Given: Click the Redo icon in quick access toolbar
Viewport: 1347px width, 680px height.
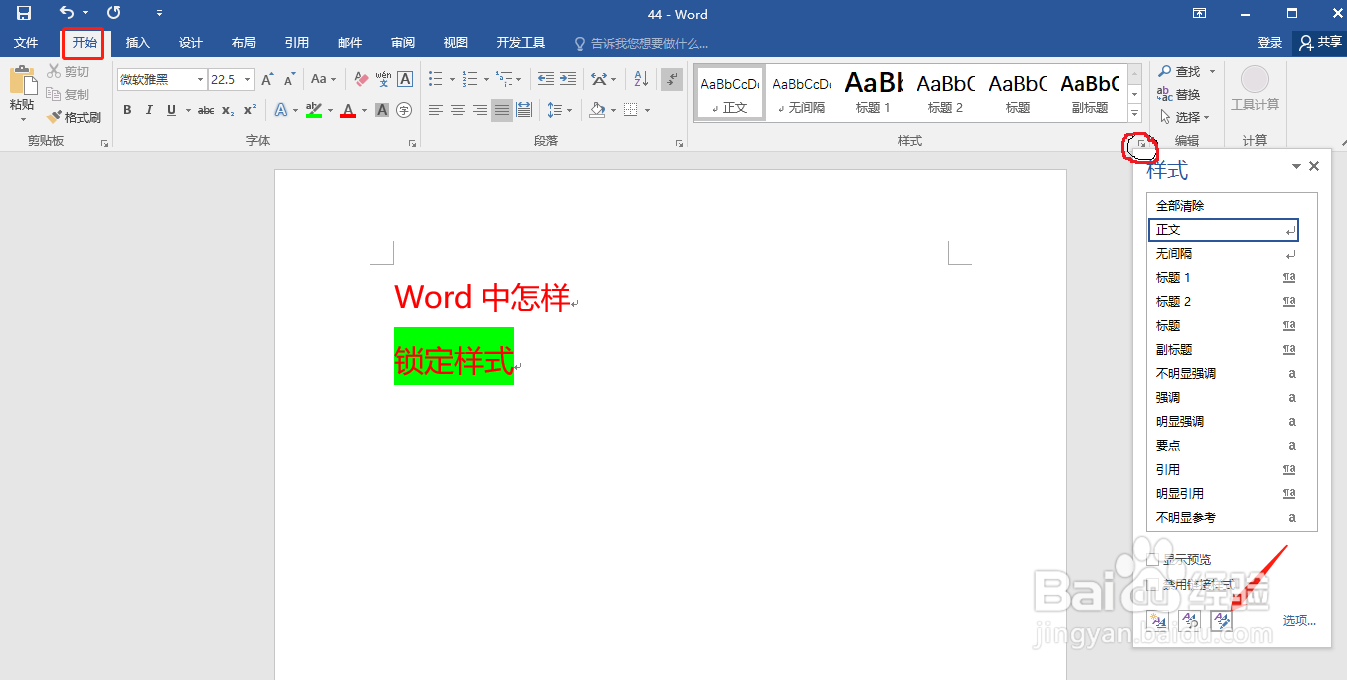Looking at the screenshot, I should click(x=113, y=14).
